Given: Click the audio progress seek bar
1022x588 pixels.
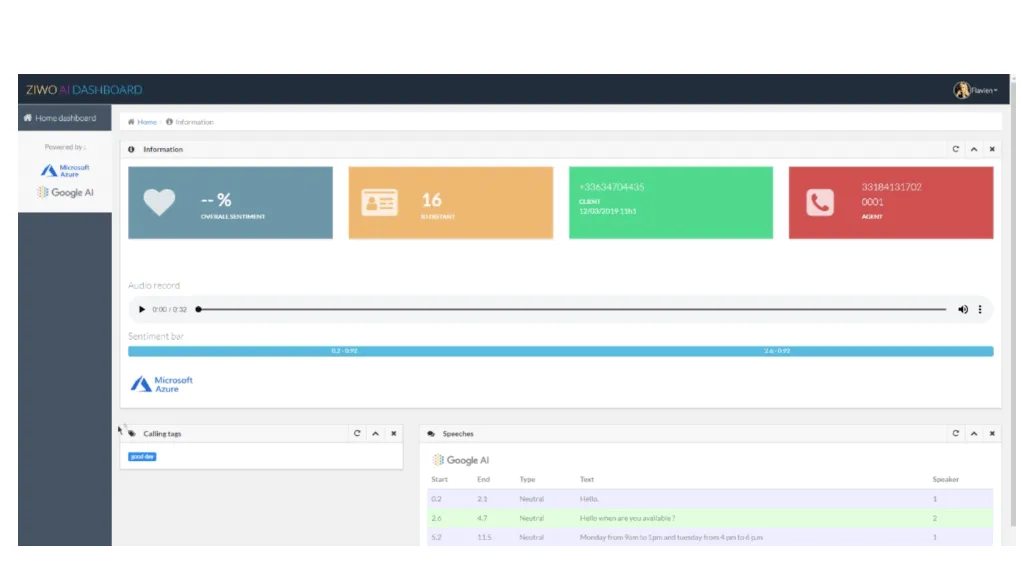Looking at the screenshot, I should click(x=572, y=310).
